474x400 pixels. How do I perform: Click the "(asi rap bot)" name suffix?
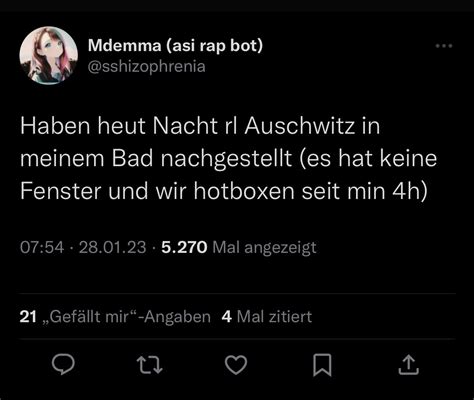[214, 46]
